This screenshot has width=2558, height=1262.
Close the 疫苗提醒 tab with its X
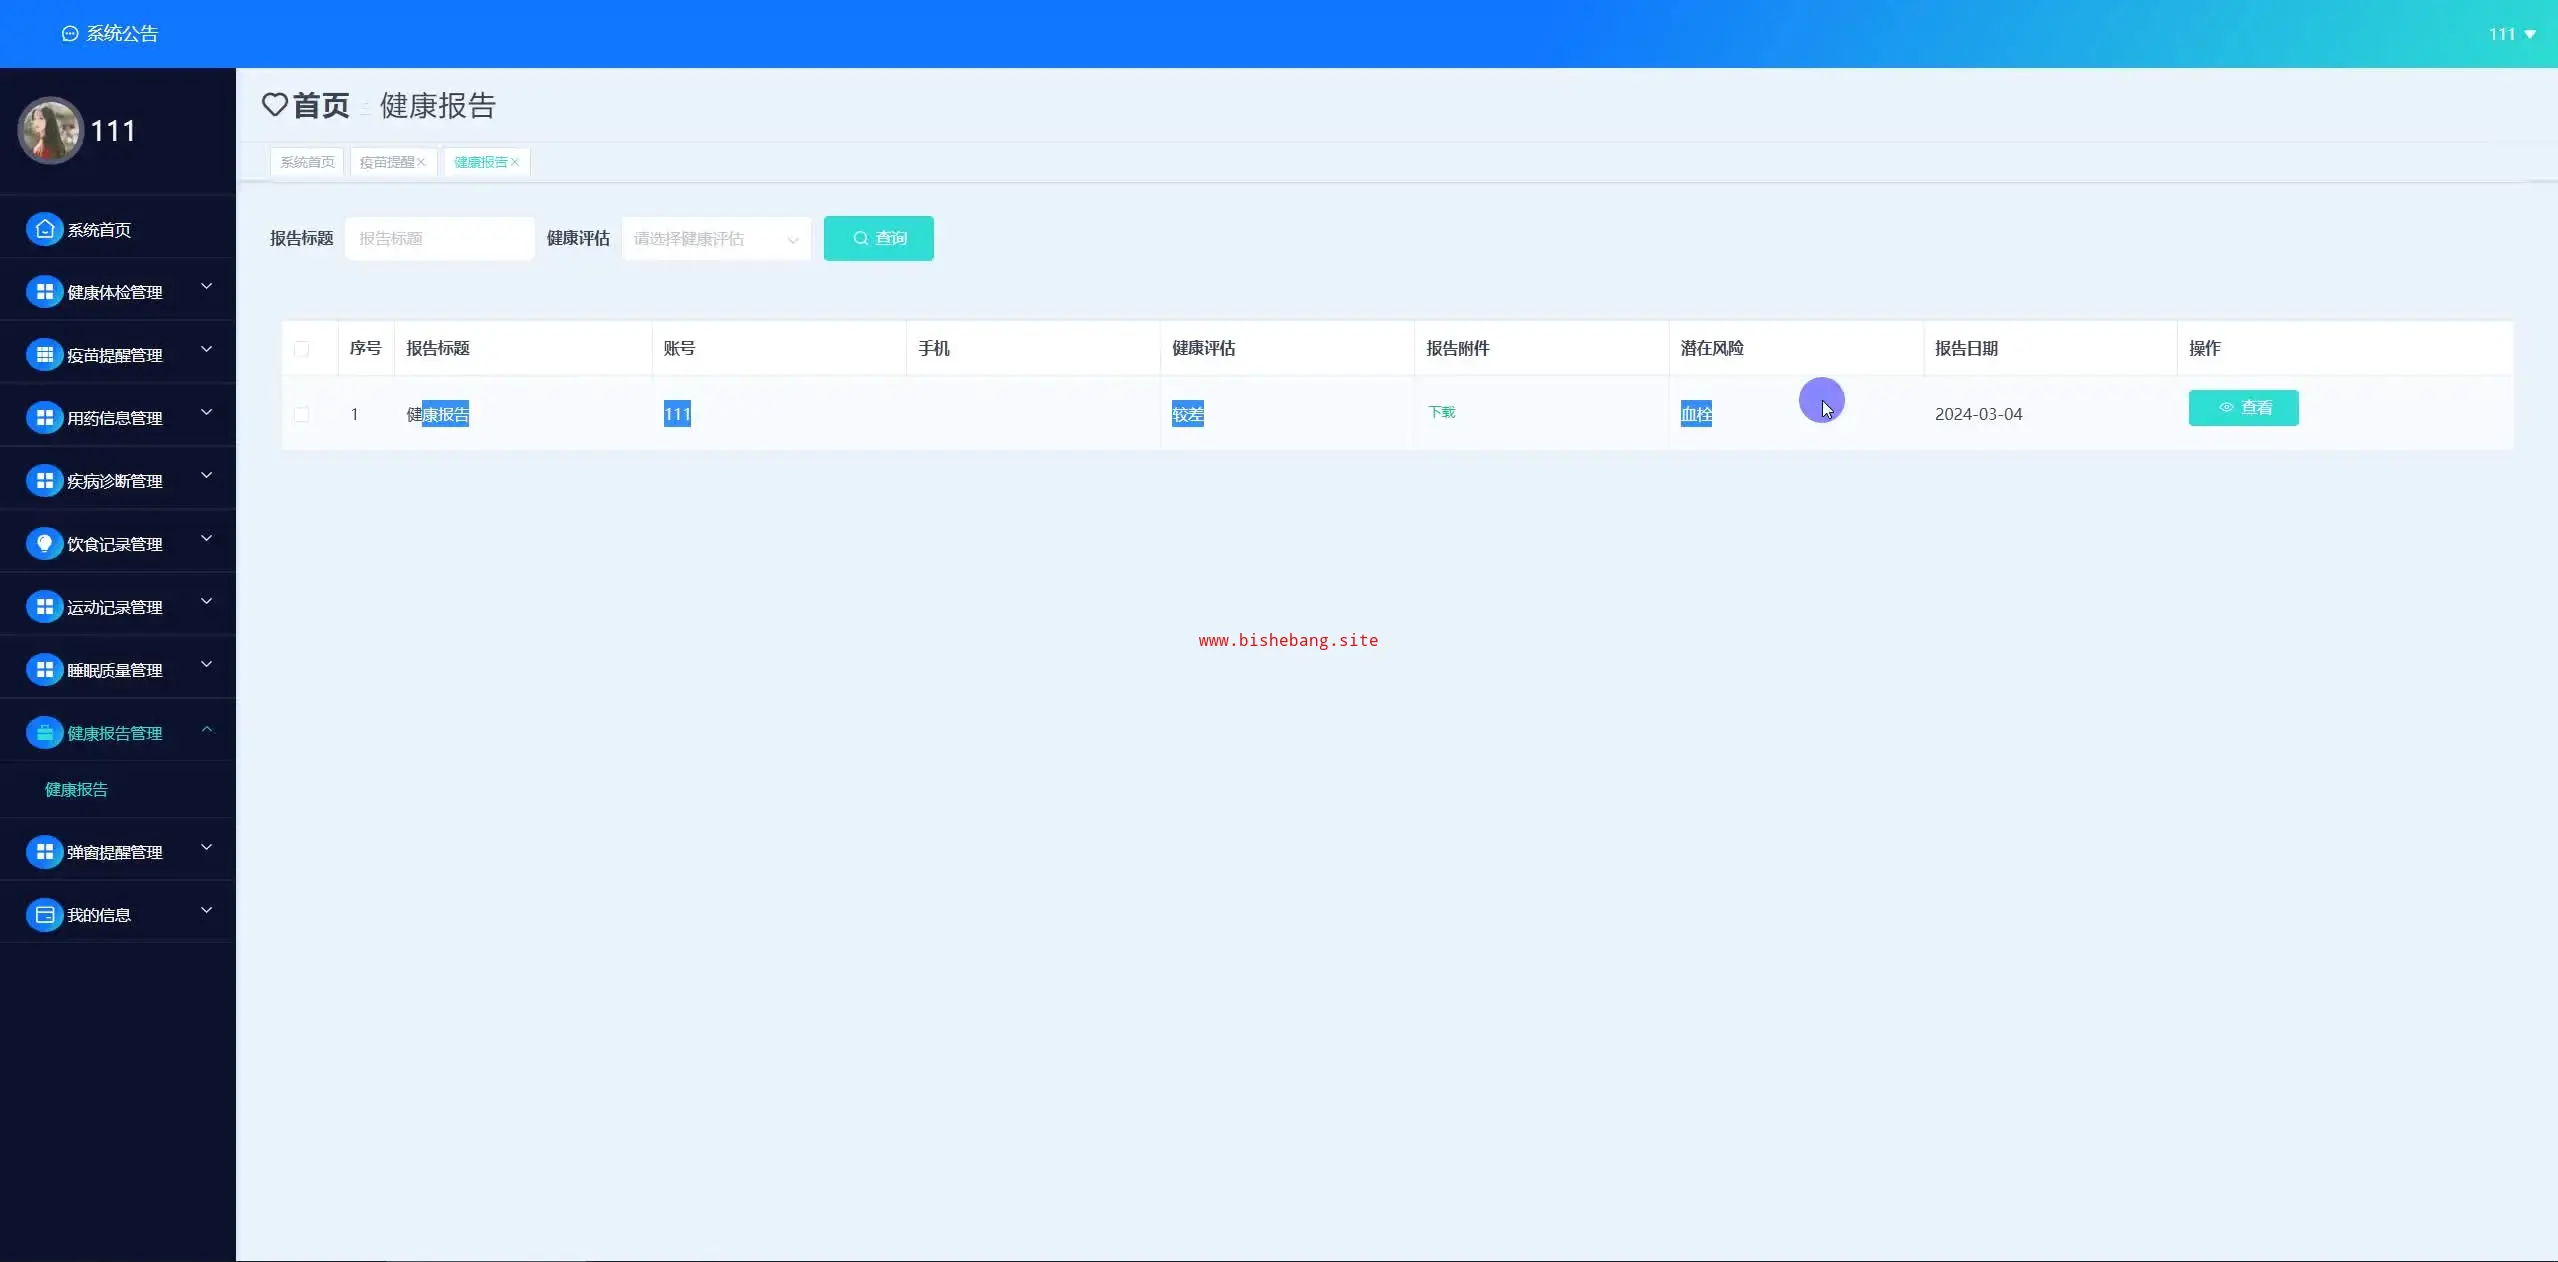422,162
